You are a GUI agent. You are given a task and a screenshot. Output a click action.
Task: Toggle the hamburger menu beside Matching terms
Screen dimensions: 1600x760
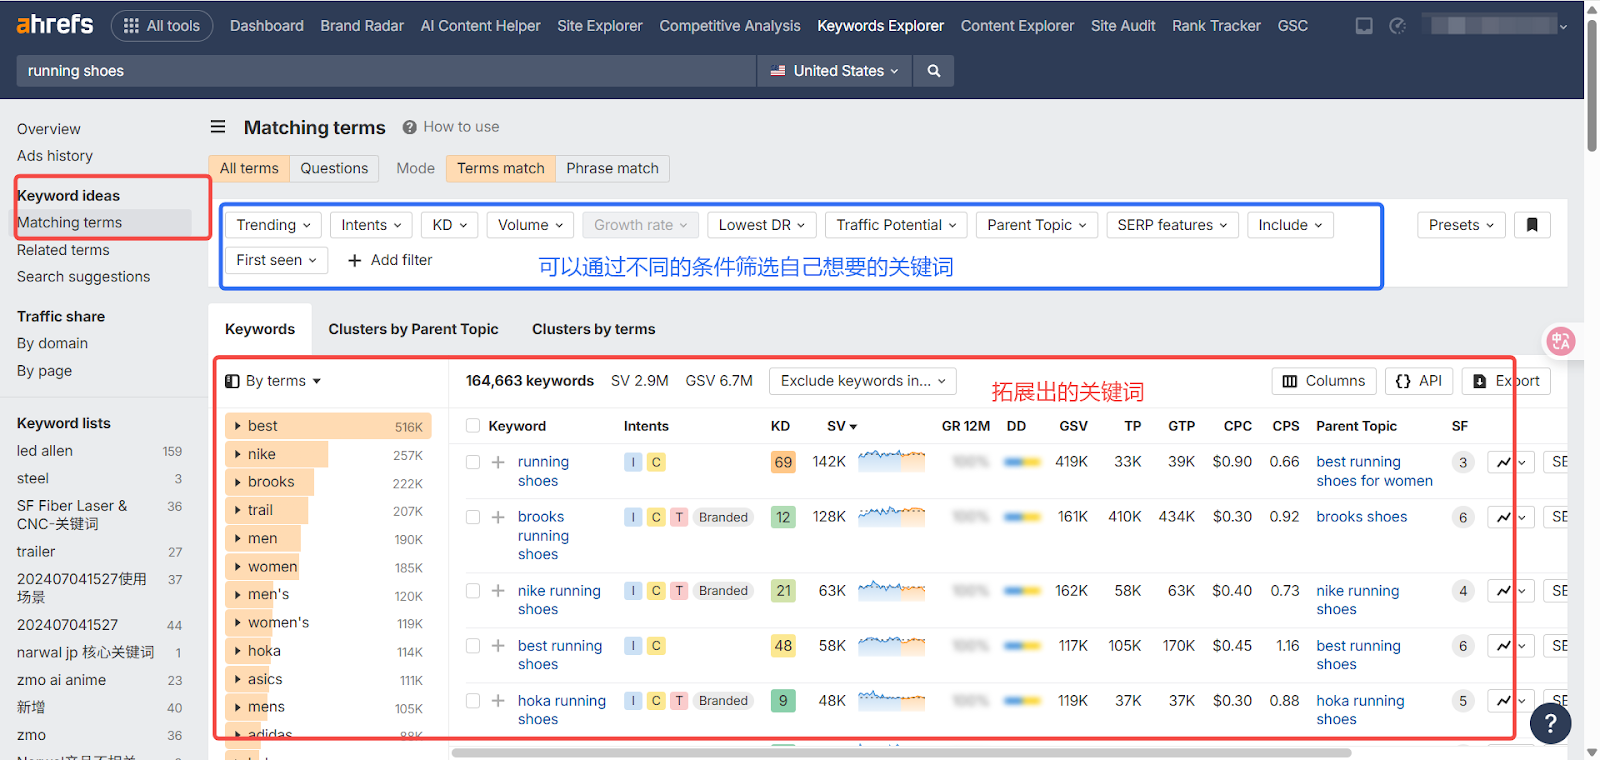[x=218, y=127]
